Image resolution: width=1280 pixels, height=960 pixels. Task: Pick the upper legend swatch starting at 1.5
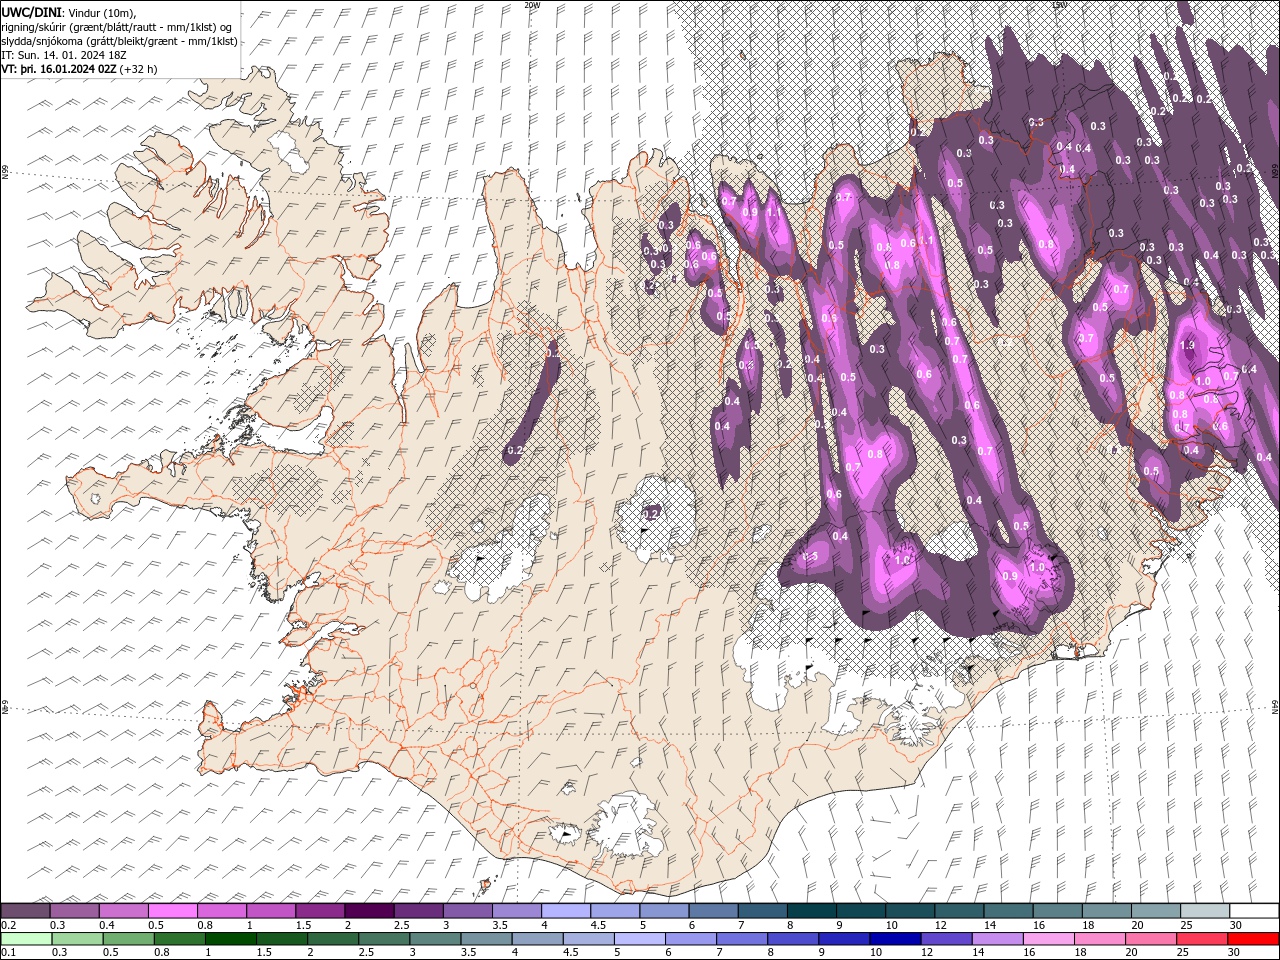(x=319, y=911)
